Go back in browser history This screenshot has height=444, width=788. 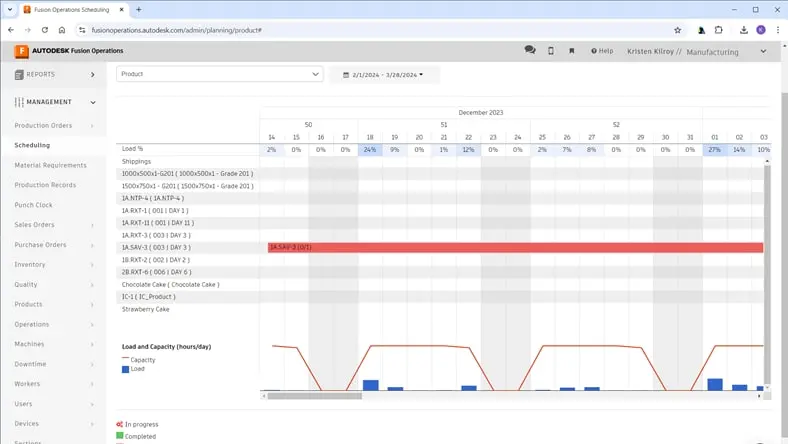pos(11,30)
